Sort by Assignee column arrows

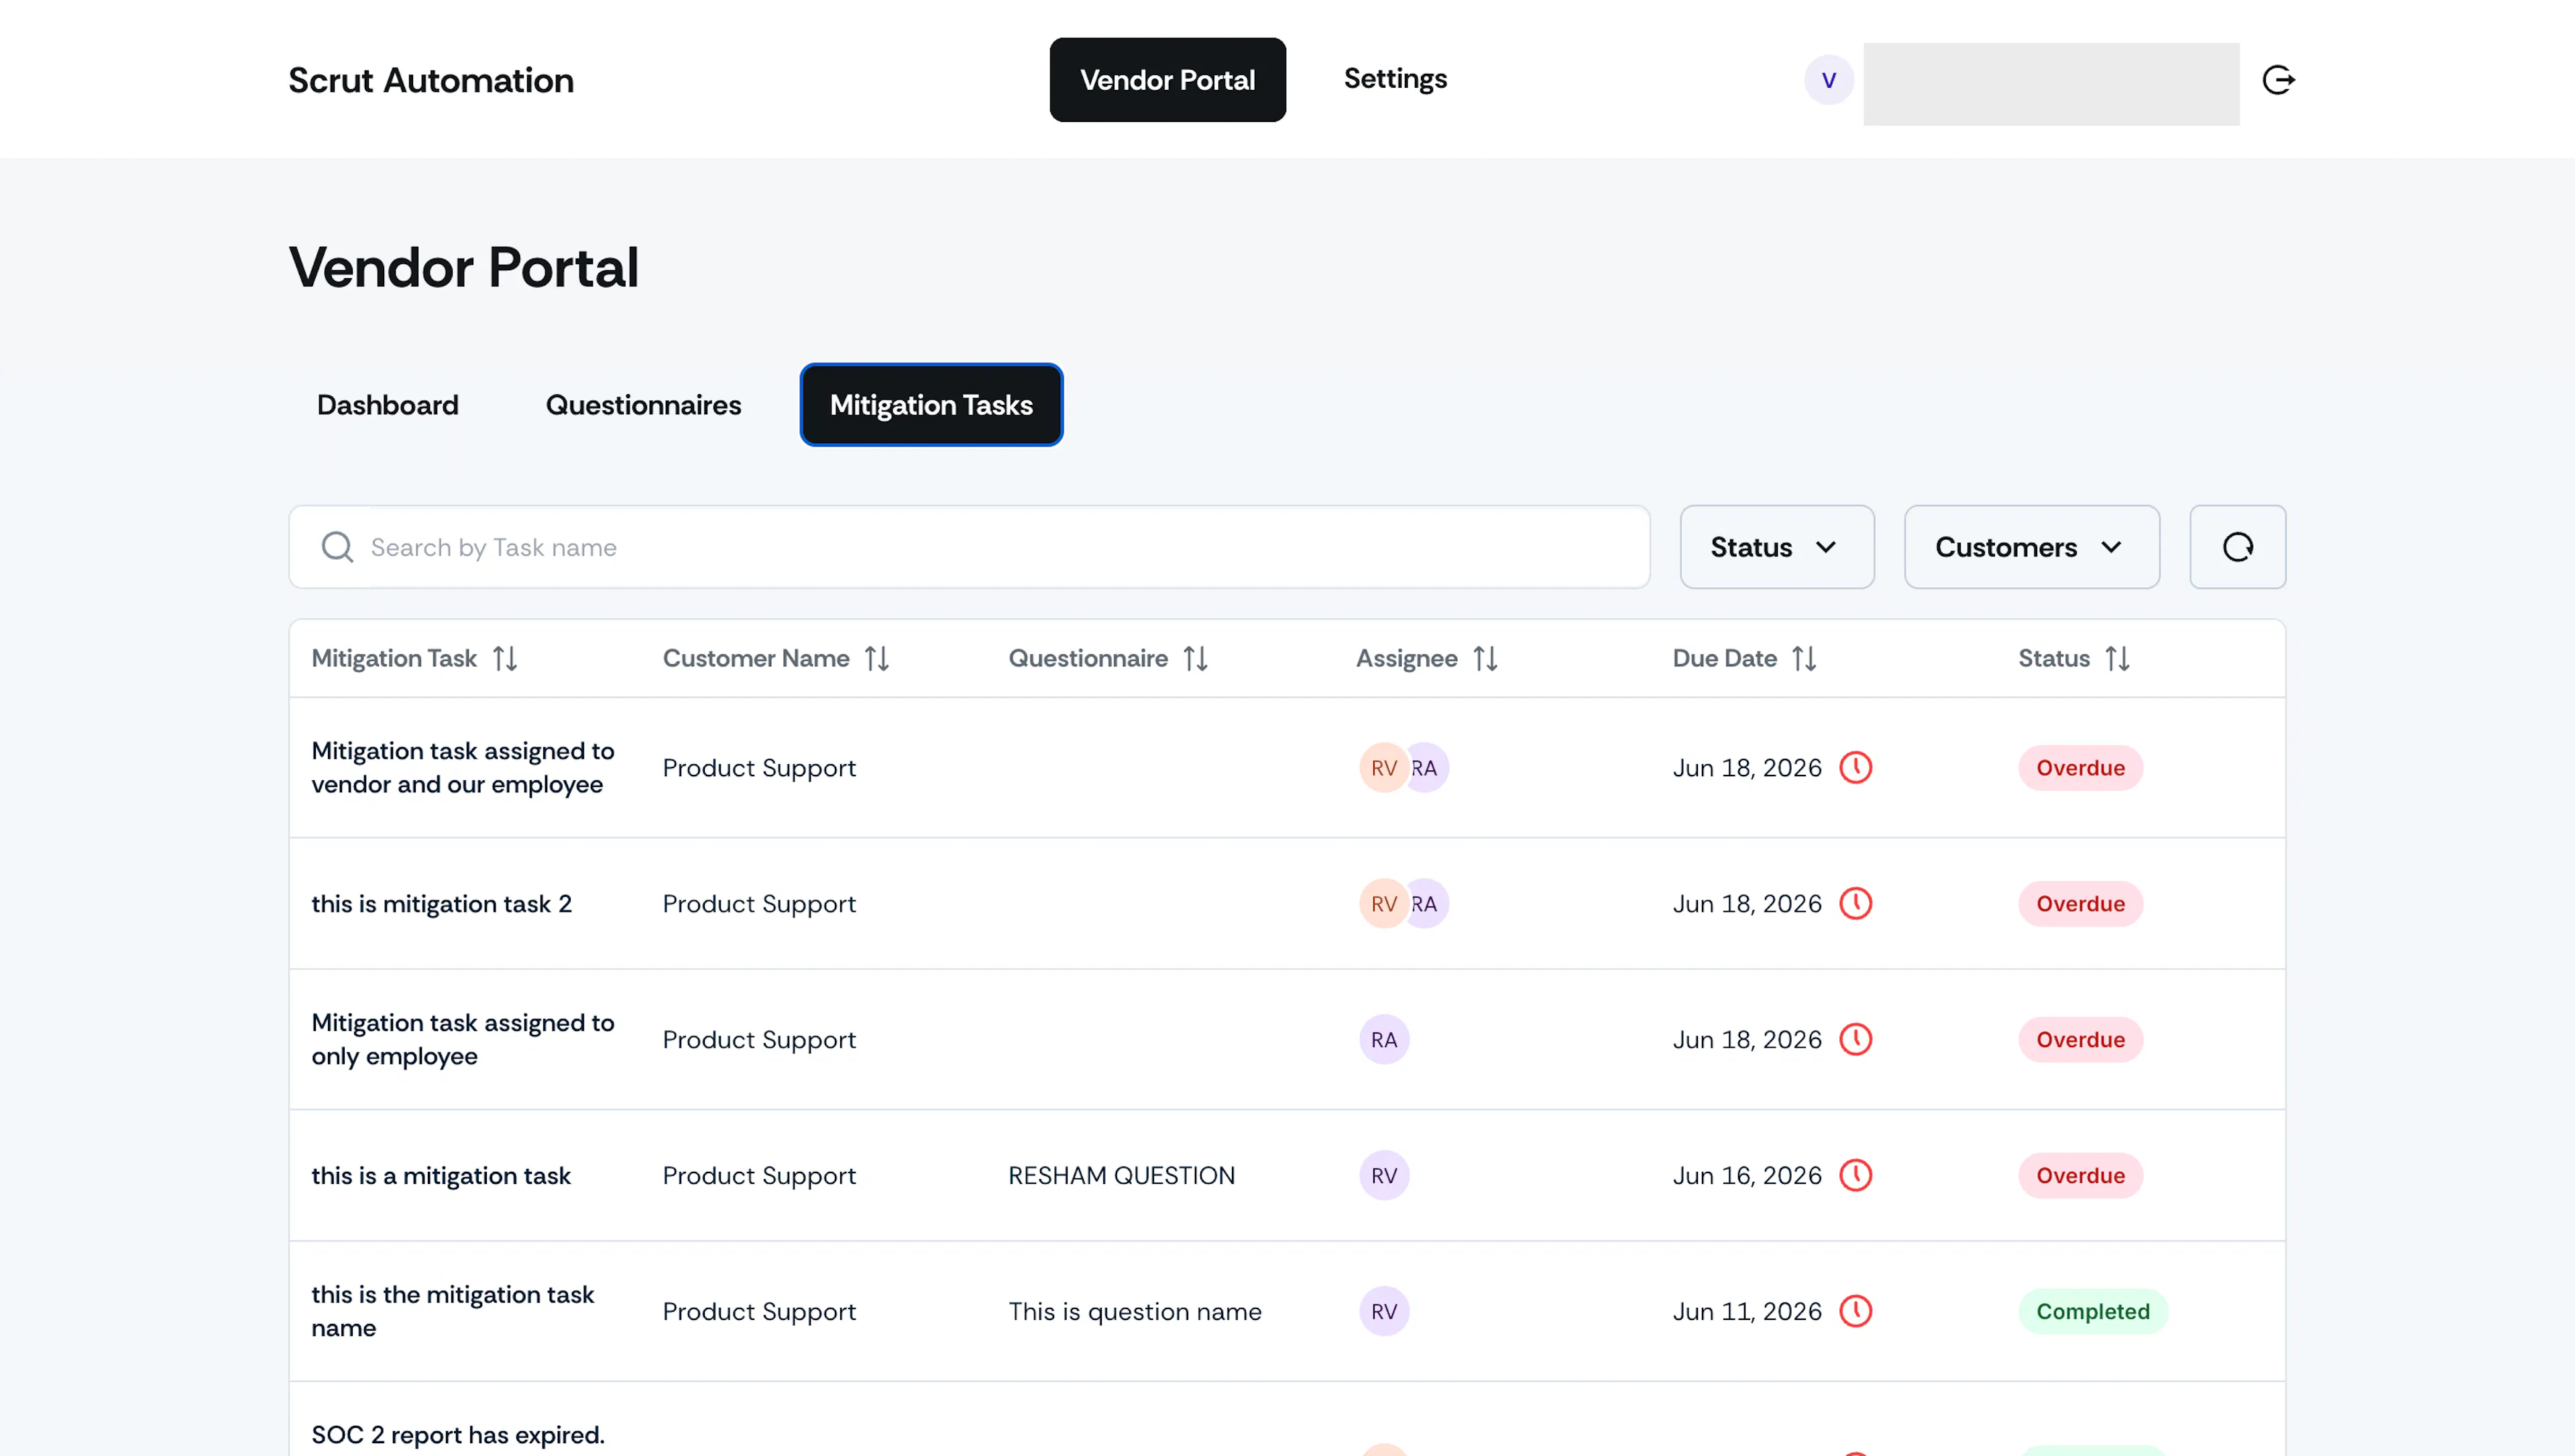pyautogui.click(x=1486, y=658)
